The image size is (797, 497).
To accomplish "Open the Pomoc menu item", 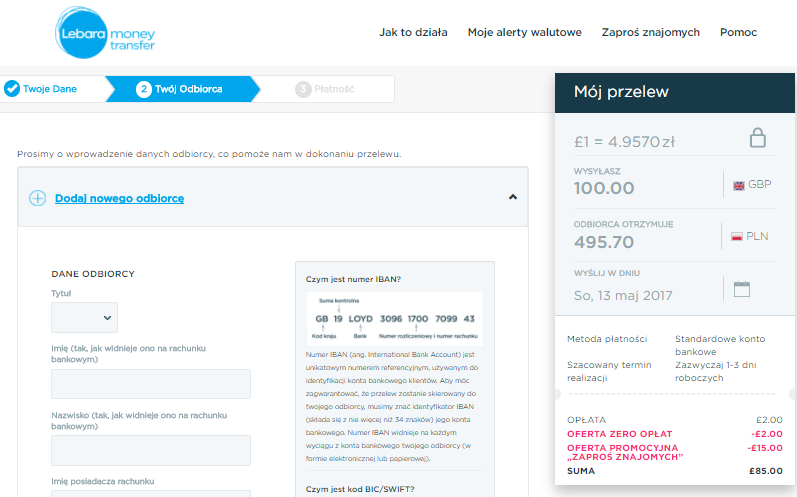I will coord(738,33).
